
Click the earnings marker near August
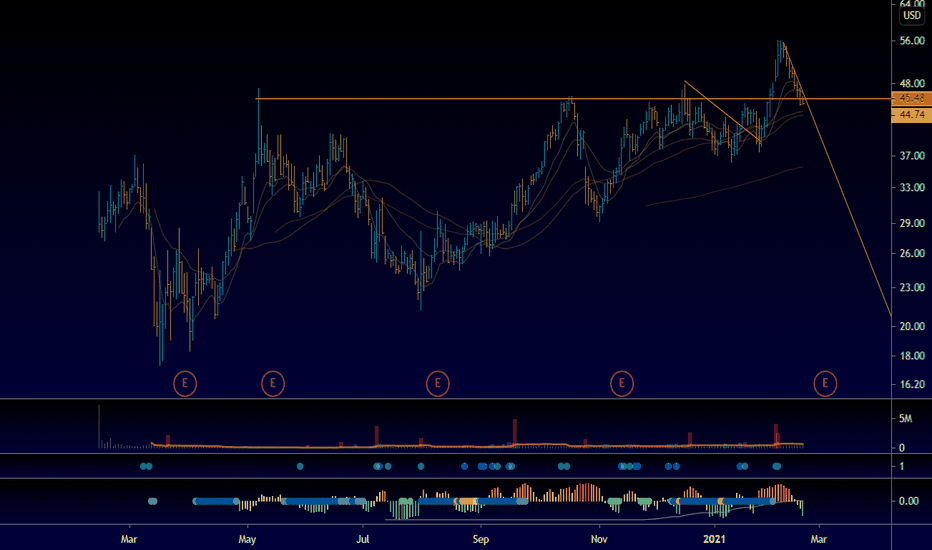tap(437, 384)
